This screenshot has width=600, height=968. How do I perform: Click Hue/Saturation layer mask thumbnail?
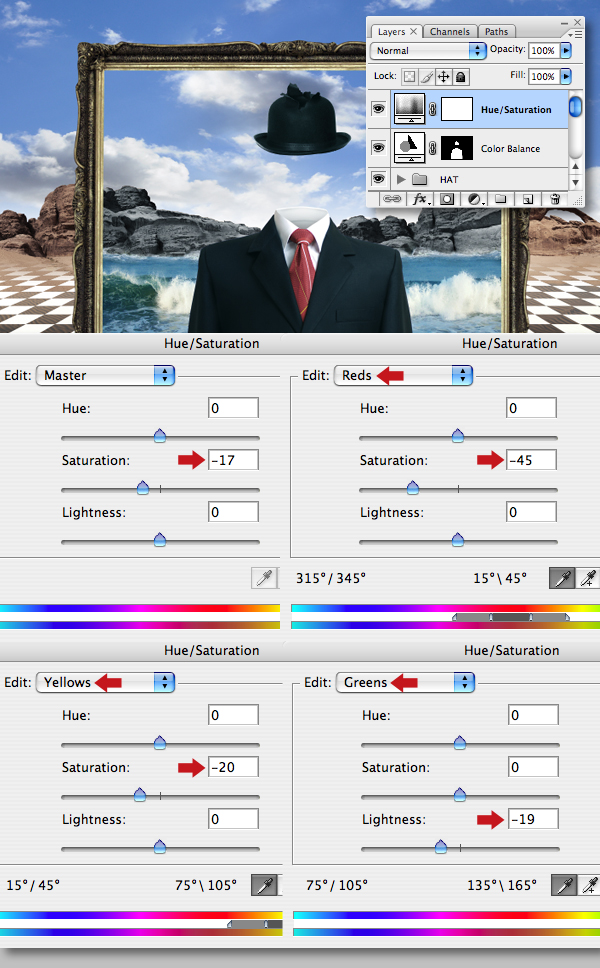click(457, 109)
